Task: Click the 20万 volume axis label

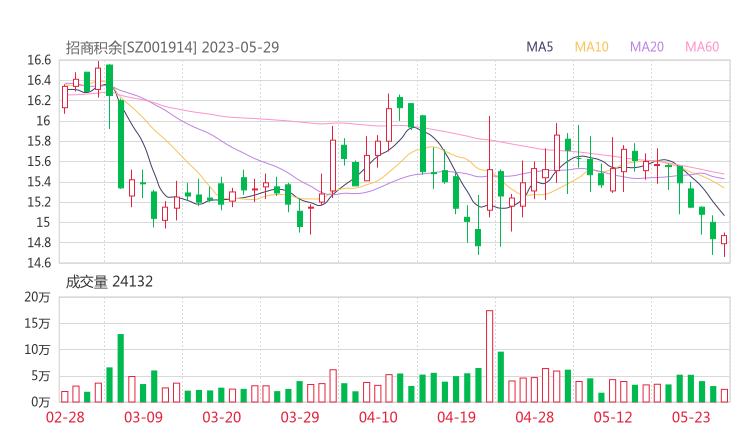Action: point(37,297)
